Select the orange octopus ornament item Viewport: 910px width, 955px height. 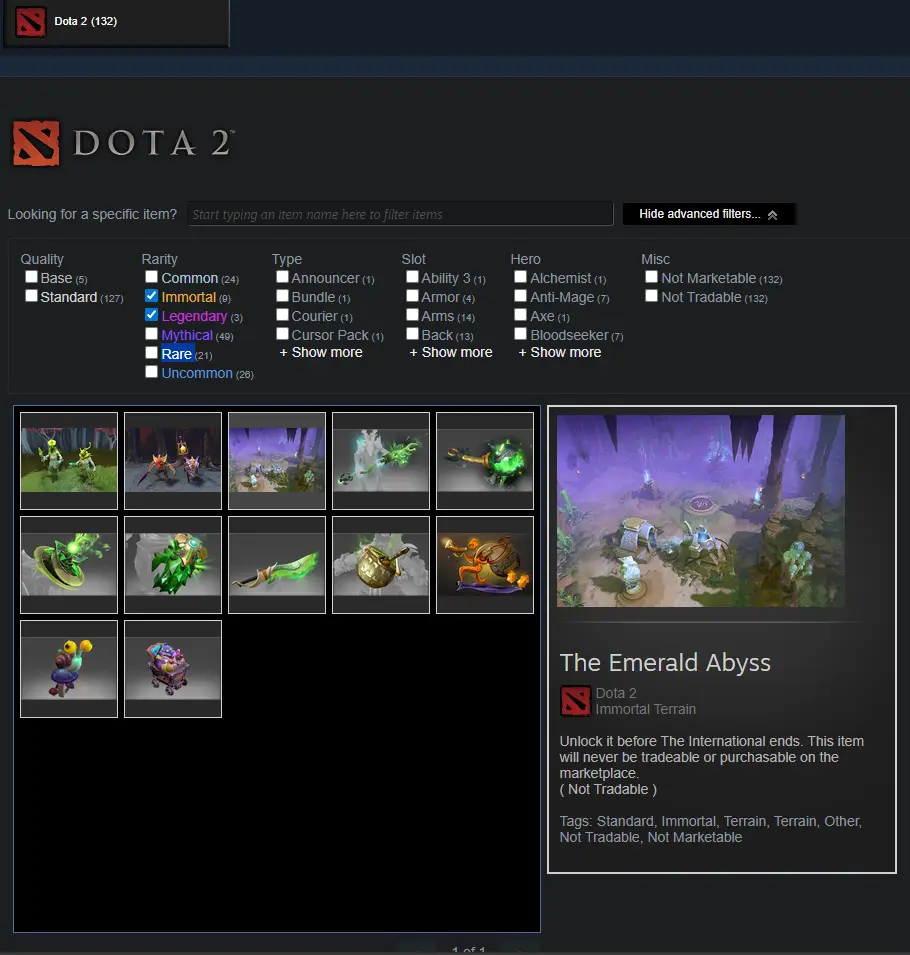pos(485,565)
